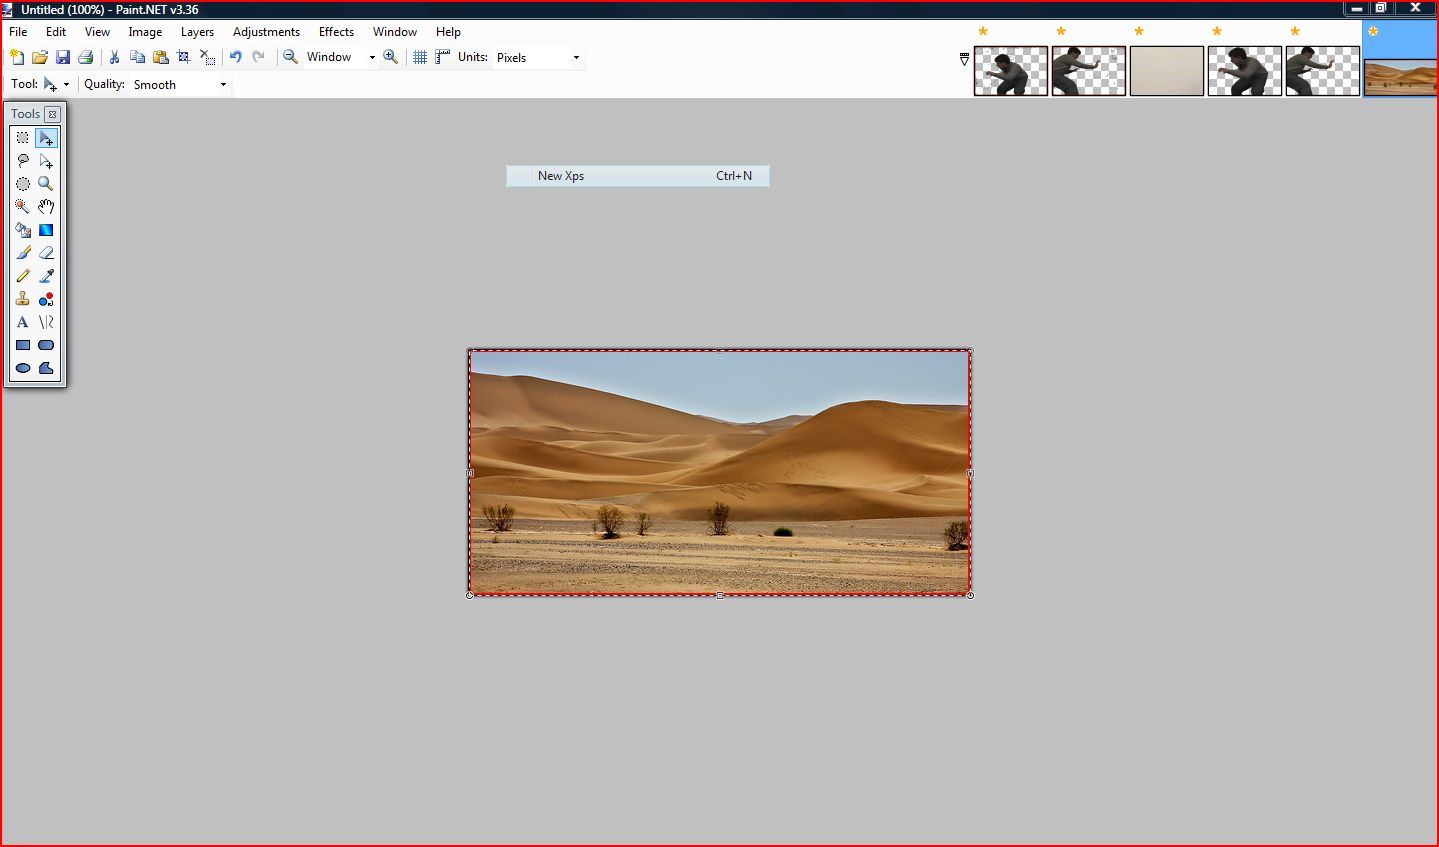Select the Magic Wand tool

(x=22, y=206)
